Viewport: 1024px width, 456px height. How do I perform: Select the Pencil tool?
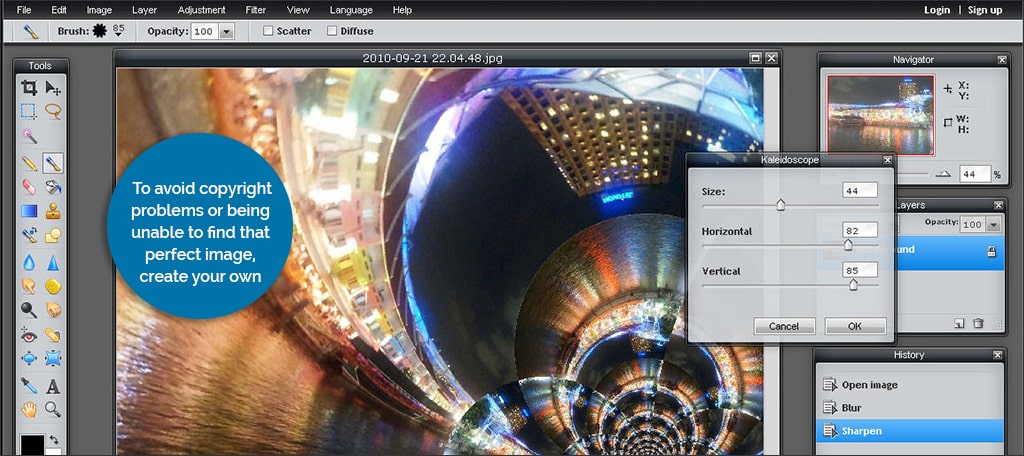[x=29, y=163]
